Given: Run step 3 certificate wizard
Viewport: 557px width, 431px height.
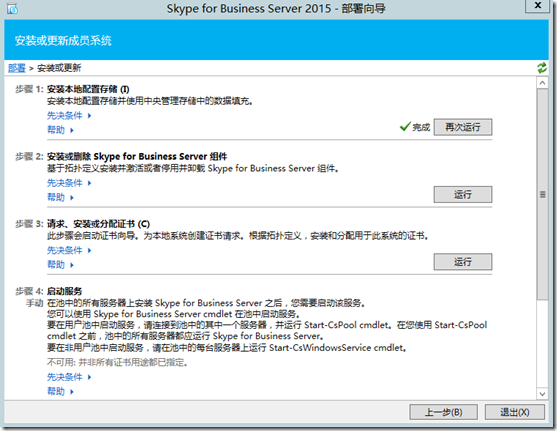Looking at the screenshot, I should click(x=463, y=262).
